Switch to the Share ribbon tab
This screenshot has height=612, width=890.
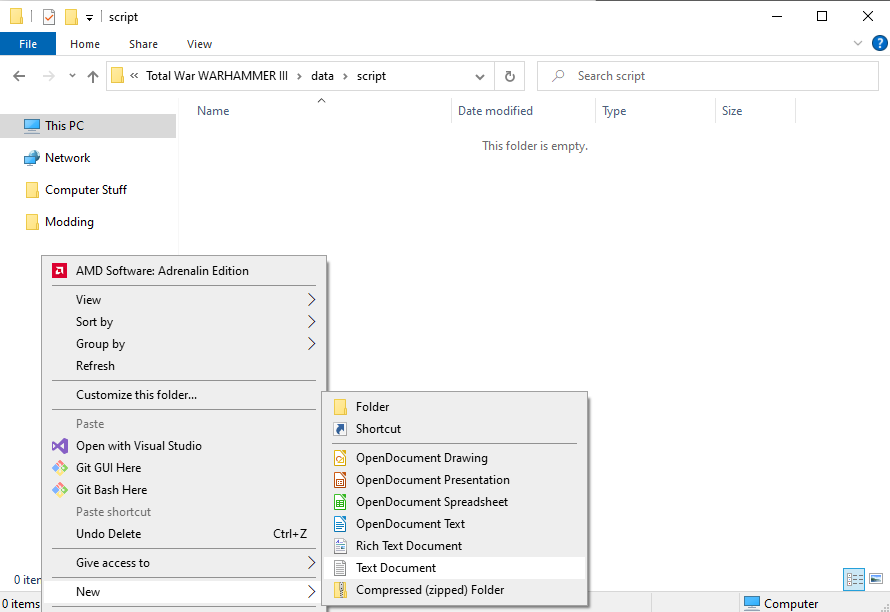143,44
